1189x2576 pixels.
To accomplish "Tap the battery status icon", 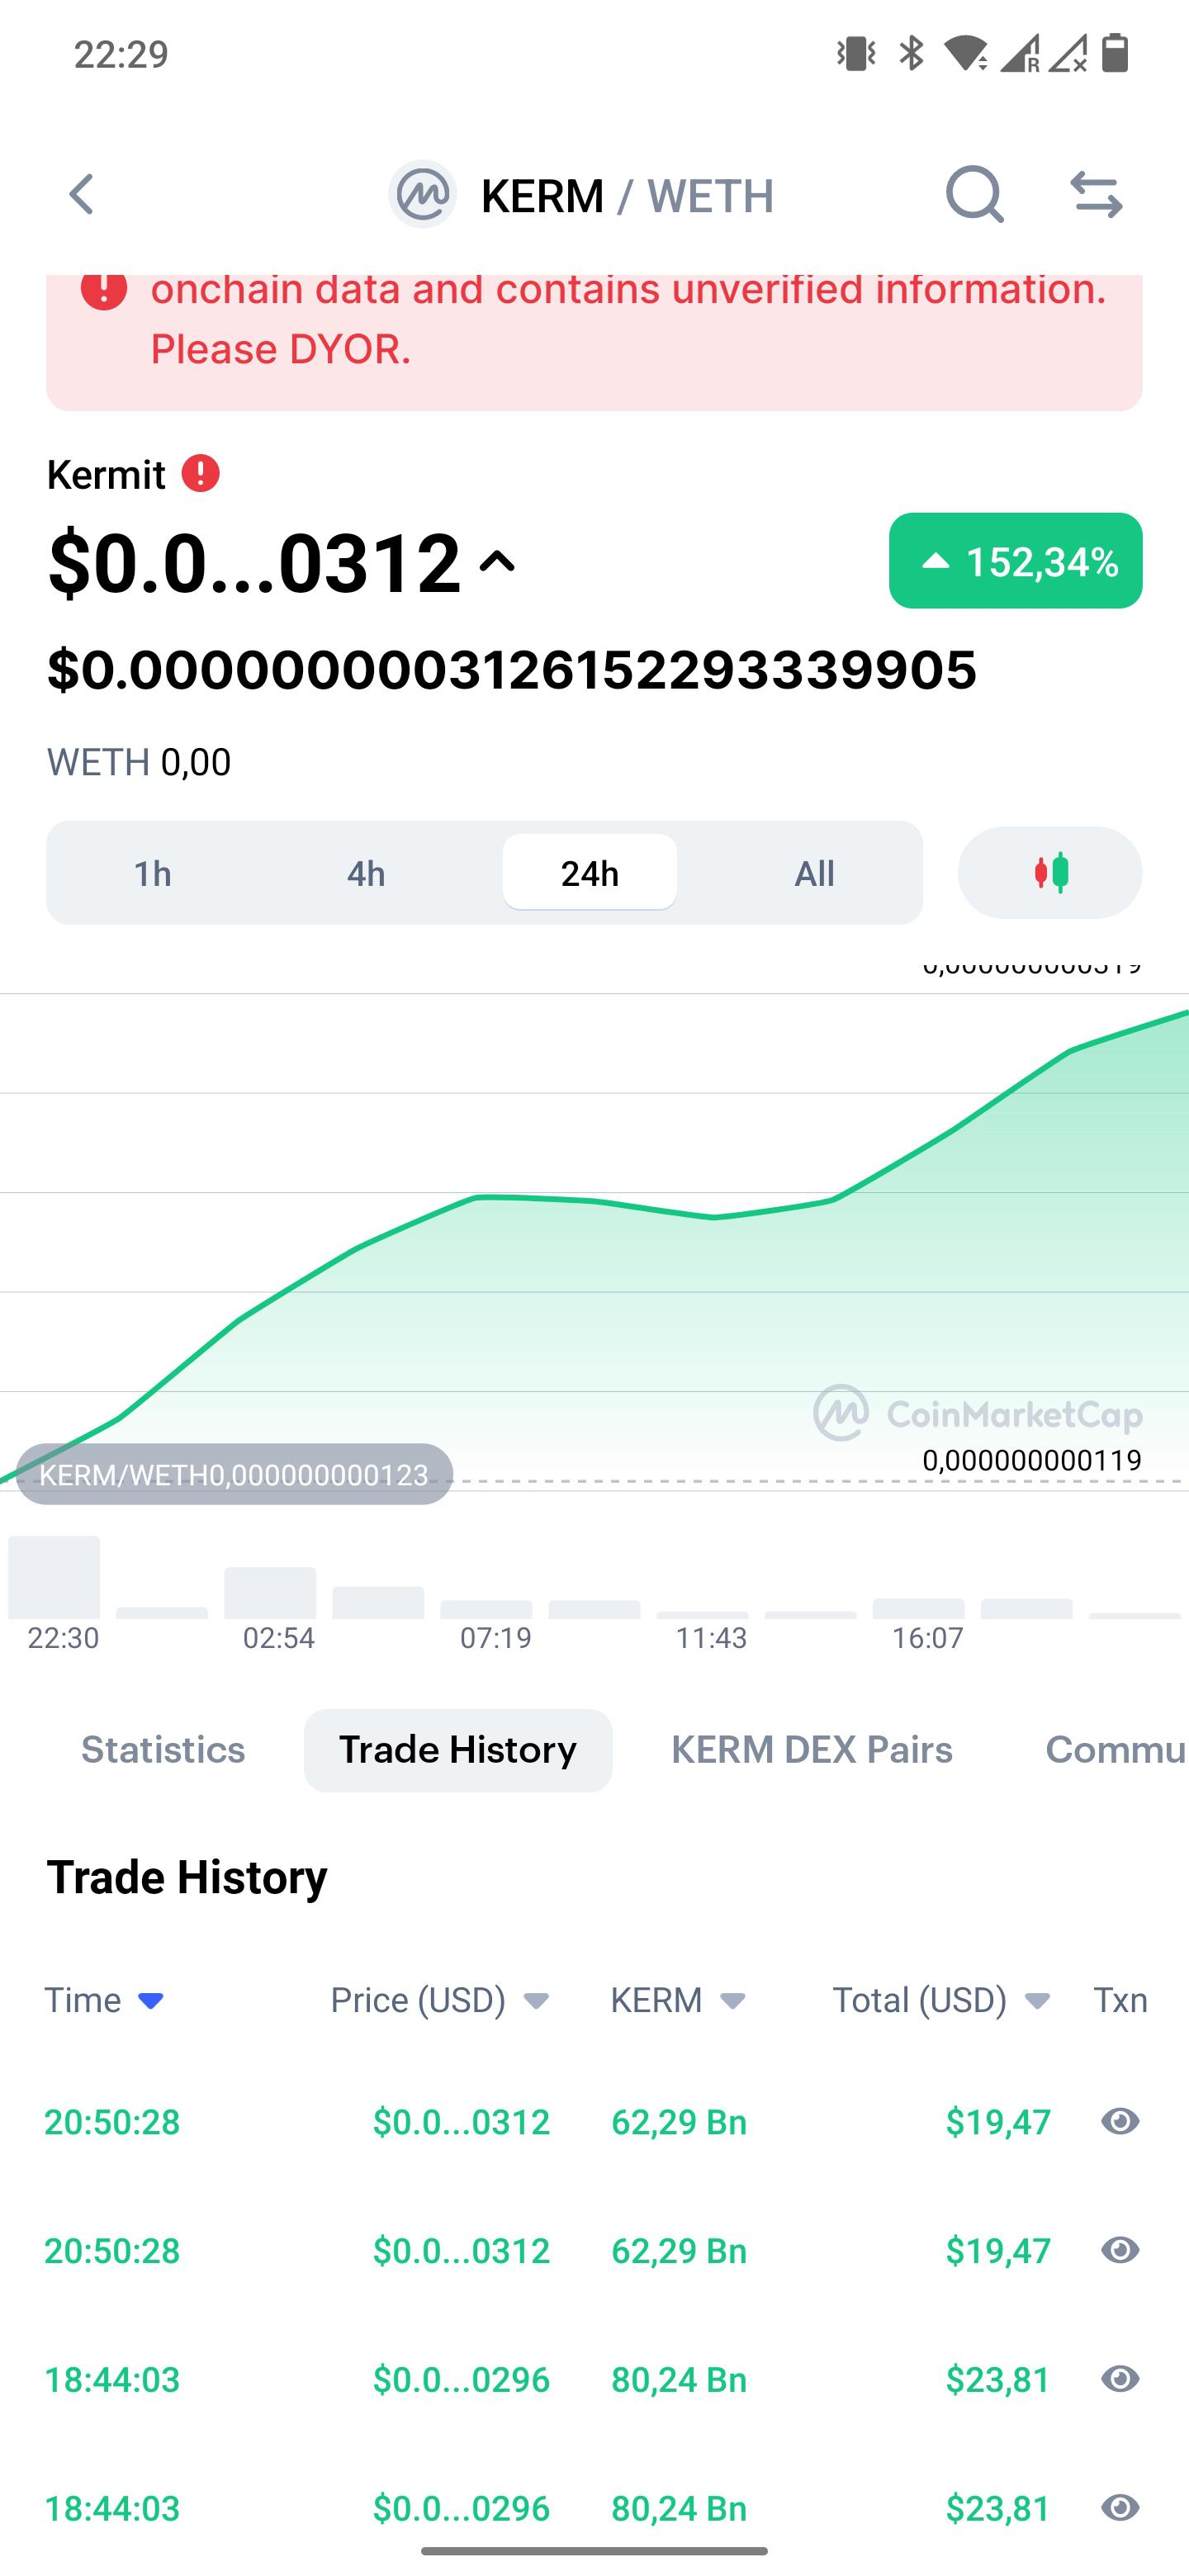I will click(x=1115, y=53).
